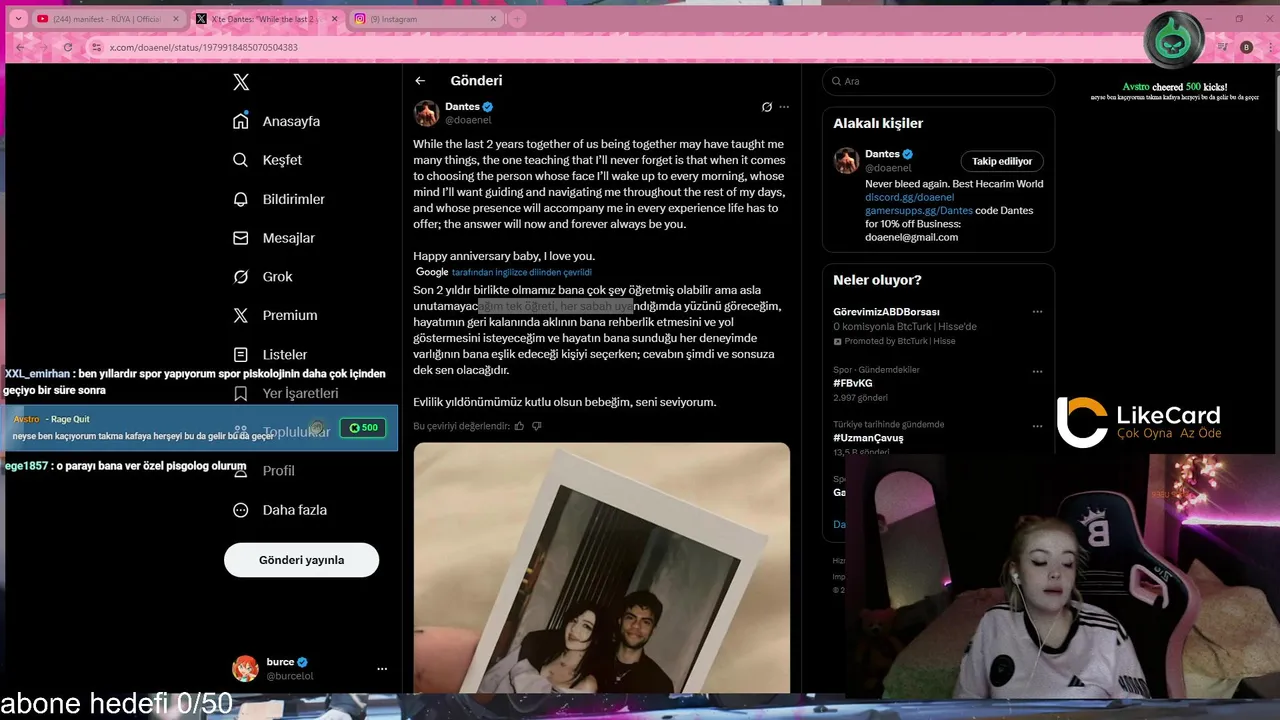Image resolution: width=1280 pixels, height=720 pixels.
Task: Open Daha fazla circle icon
Action: (240, 510)
